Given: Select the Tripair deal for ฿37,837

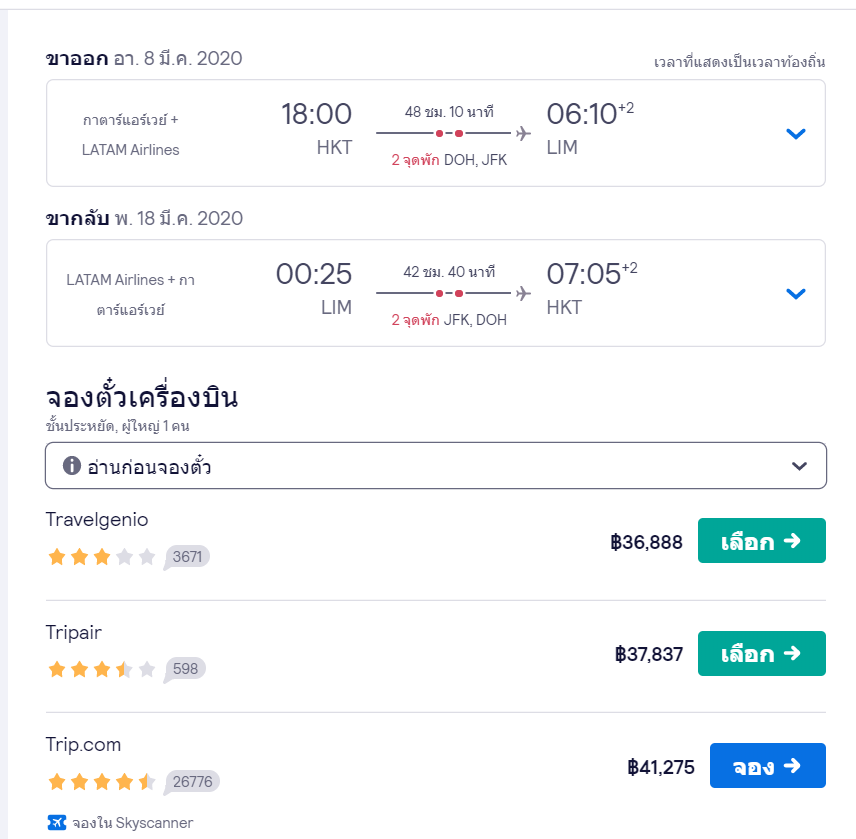Looking at the screenshot, I should (x=761, y=654).
